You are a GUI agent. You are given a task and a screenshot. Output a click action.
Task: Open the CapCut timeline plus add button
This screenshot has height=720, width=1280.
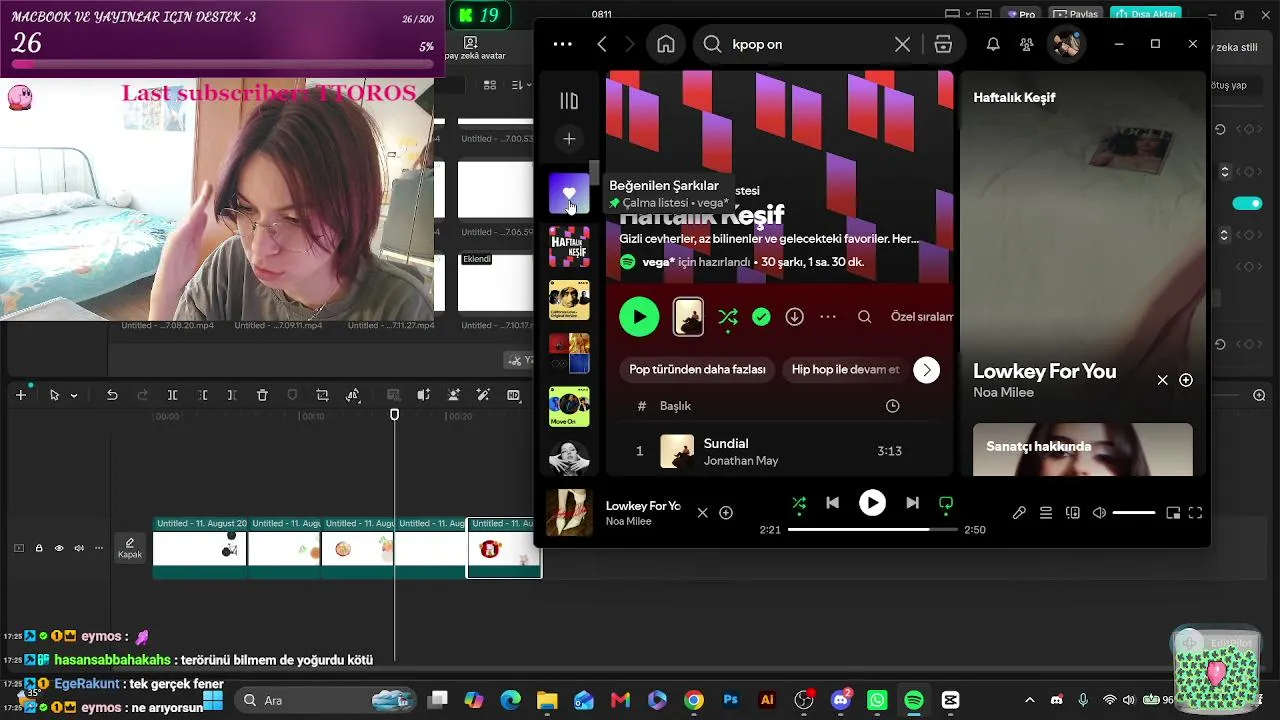click(x=20, y=395)
